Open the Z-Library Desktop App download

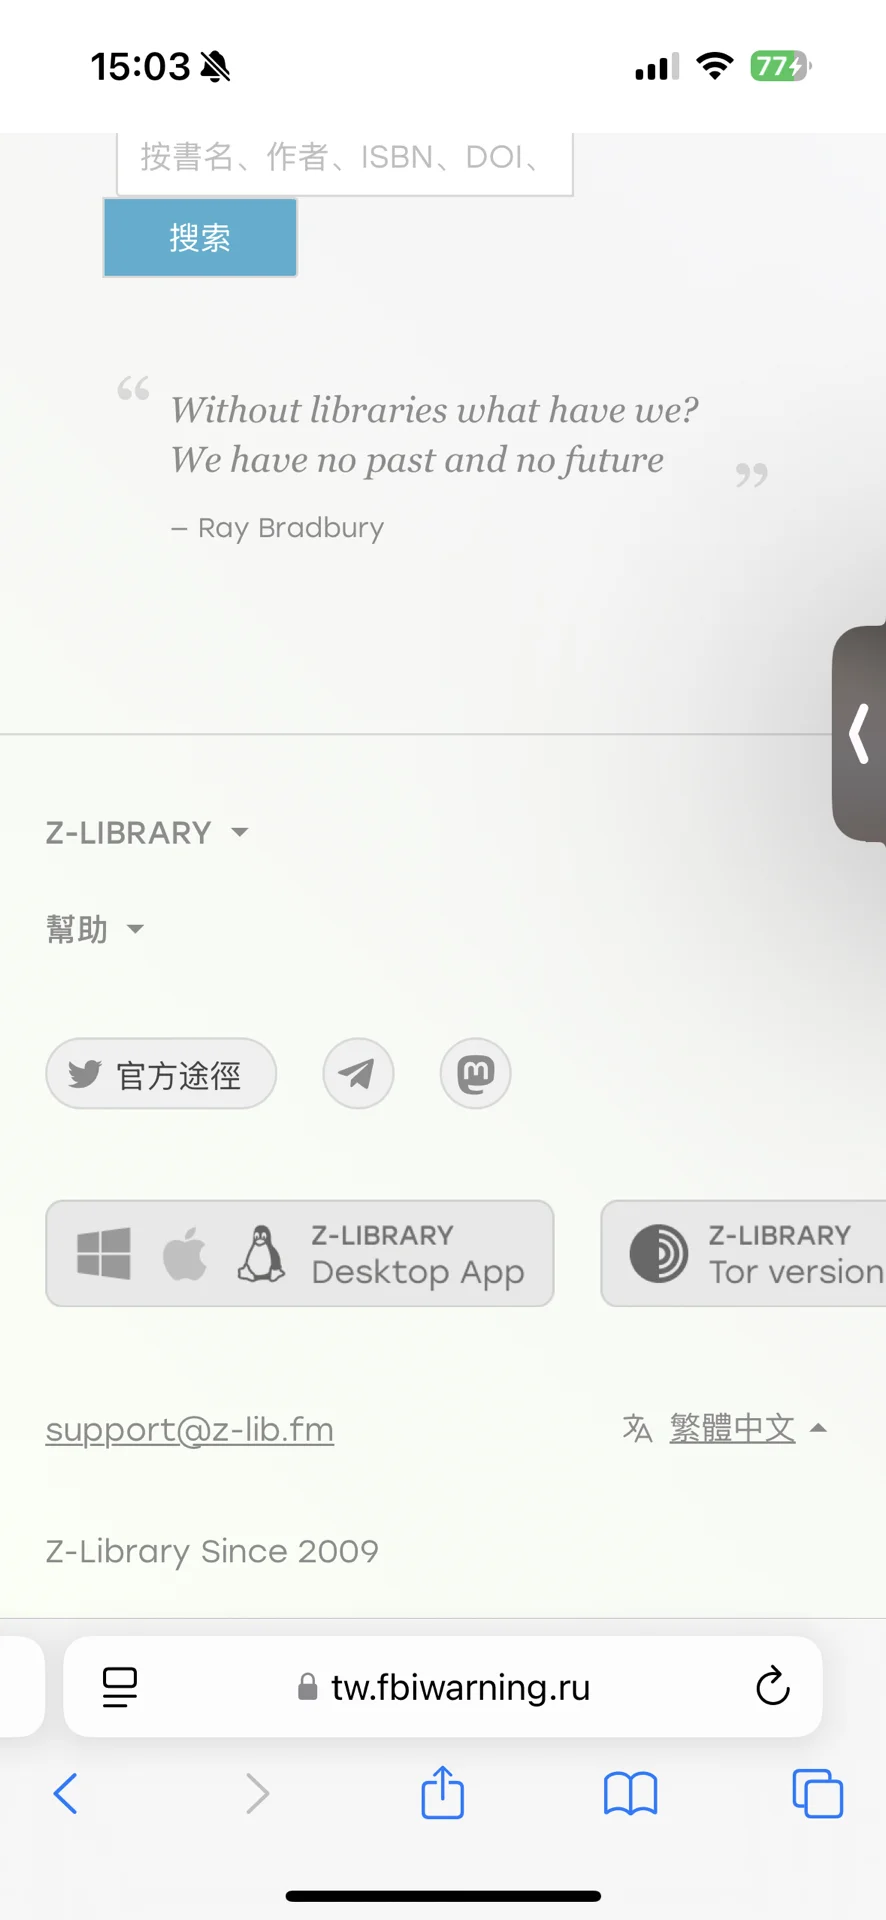click(300, 1253)
